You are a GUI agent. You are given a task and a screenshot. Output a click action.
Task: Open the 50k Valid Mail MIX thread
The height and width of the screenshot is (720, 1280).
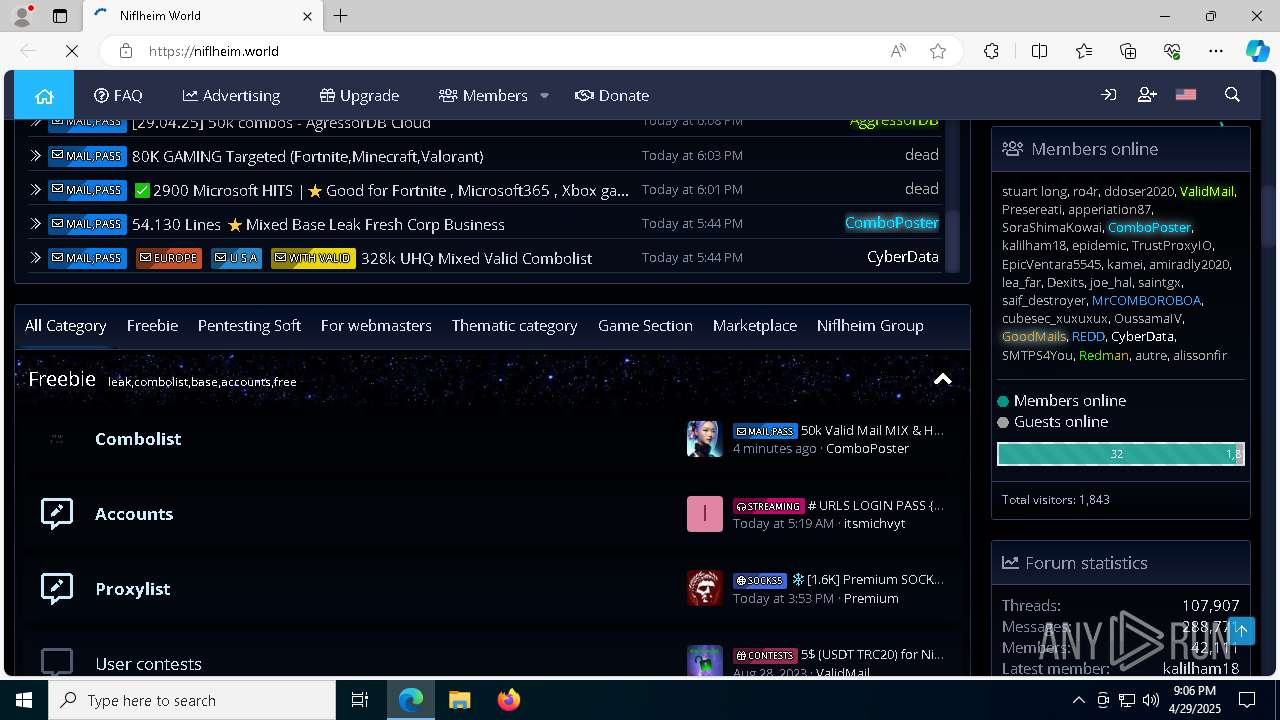[872, 430]
